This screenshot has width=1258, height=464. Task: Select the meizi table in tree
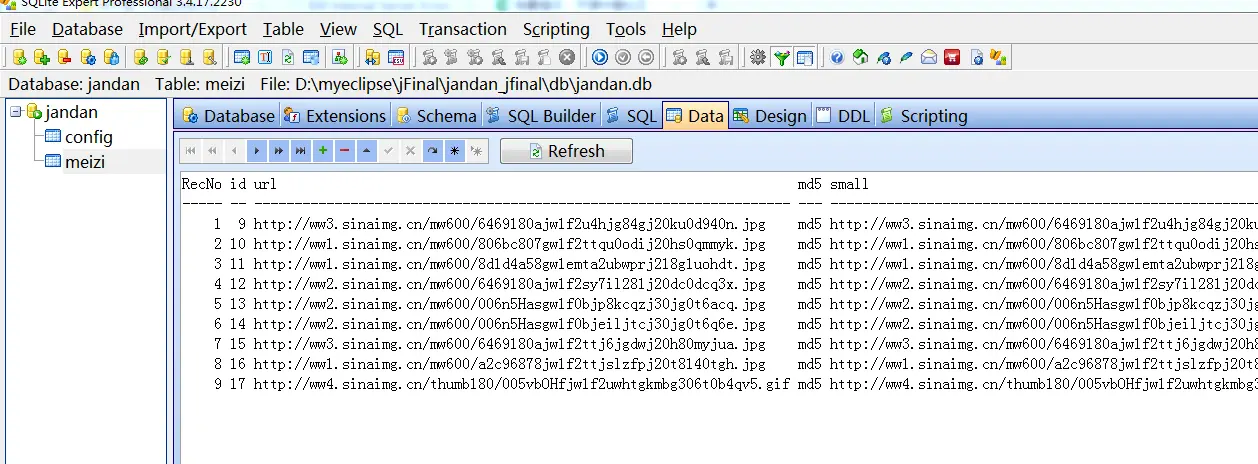click(85, 161)
